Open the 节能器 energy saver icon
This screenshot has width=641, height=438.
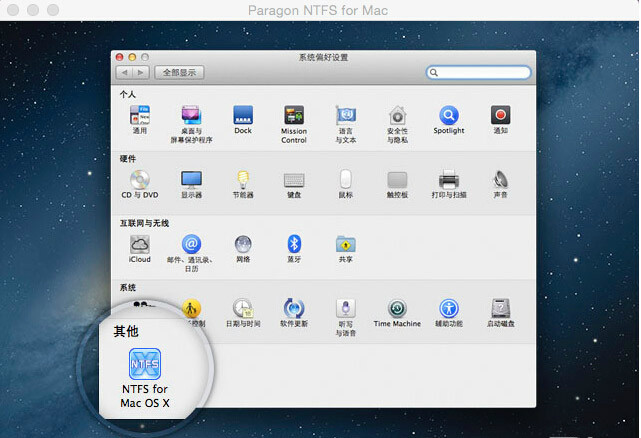(243, 180)
